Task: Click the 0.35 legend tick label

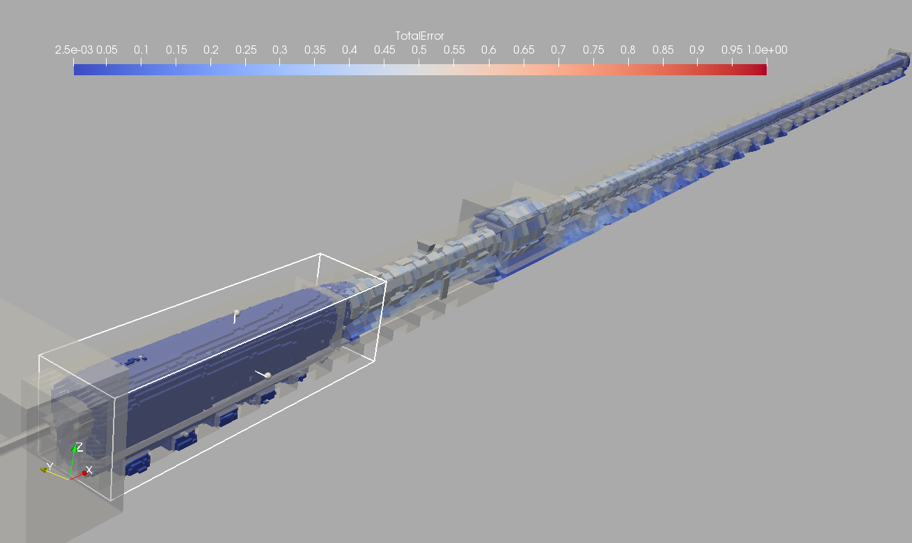Action: (315, 50)
